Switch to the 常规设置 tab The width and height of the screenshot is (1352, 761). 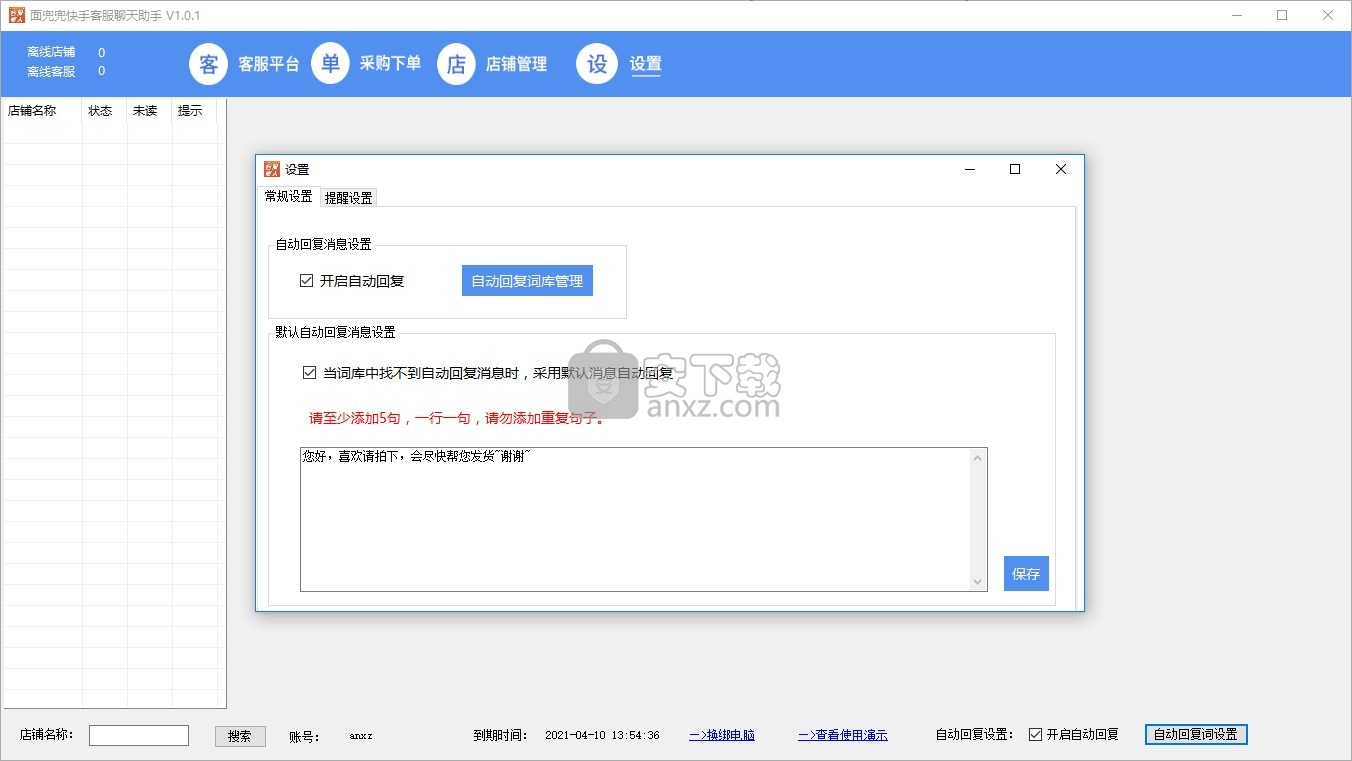[288, 196]
